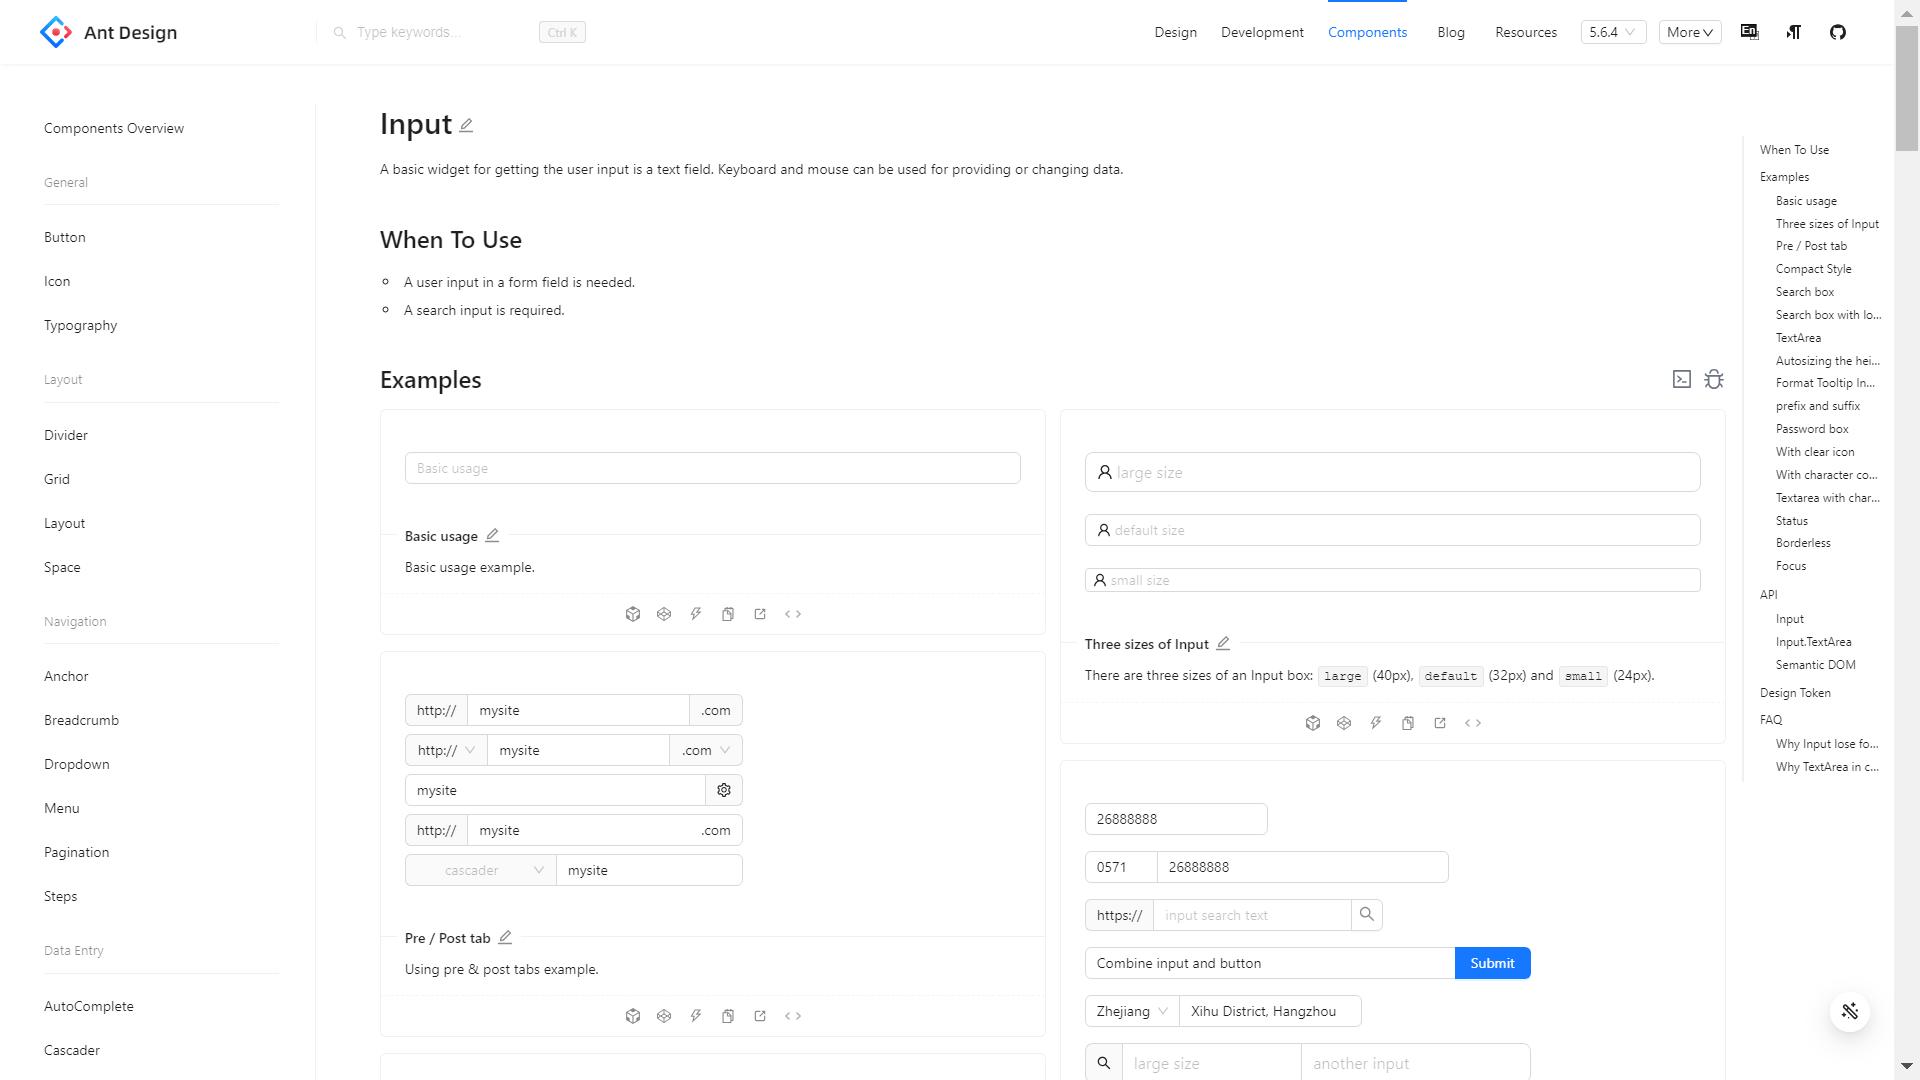Edit Three sizes of Input demo pencil
Viewport: 1920px width, 1080px height.
[1223, 644]
